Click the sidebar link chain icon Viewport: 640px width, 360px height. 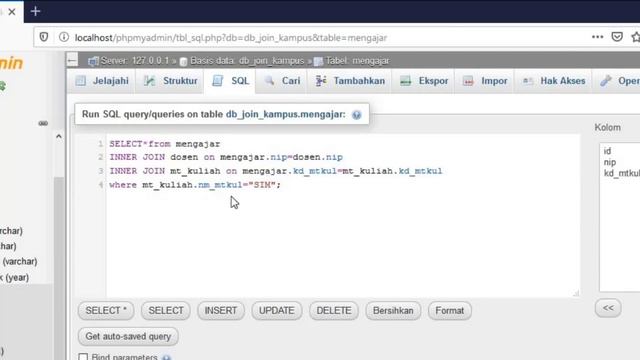point(43,123)
